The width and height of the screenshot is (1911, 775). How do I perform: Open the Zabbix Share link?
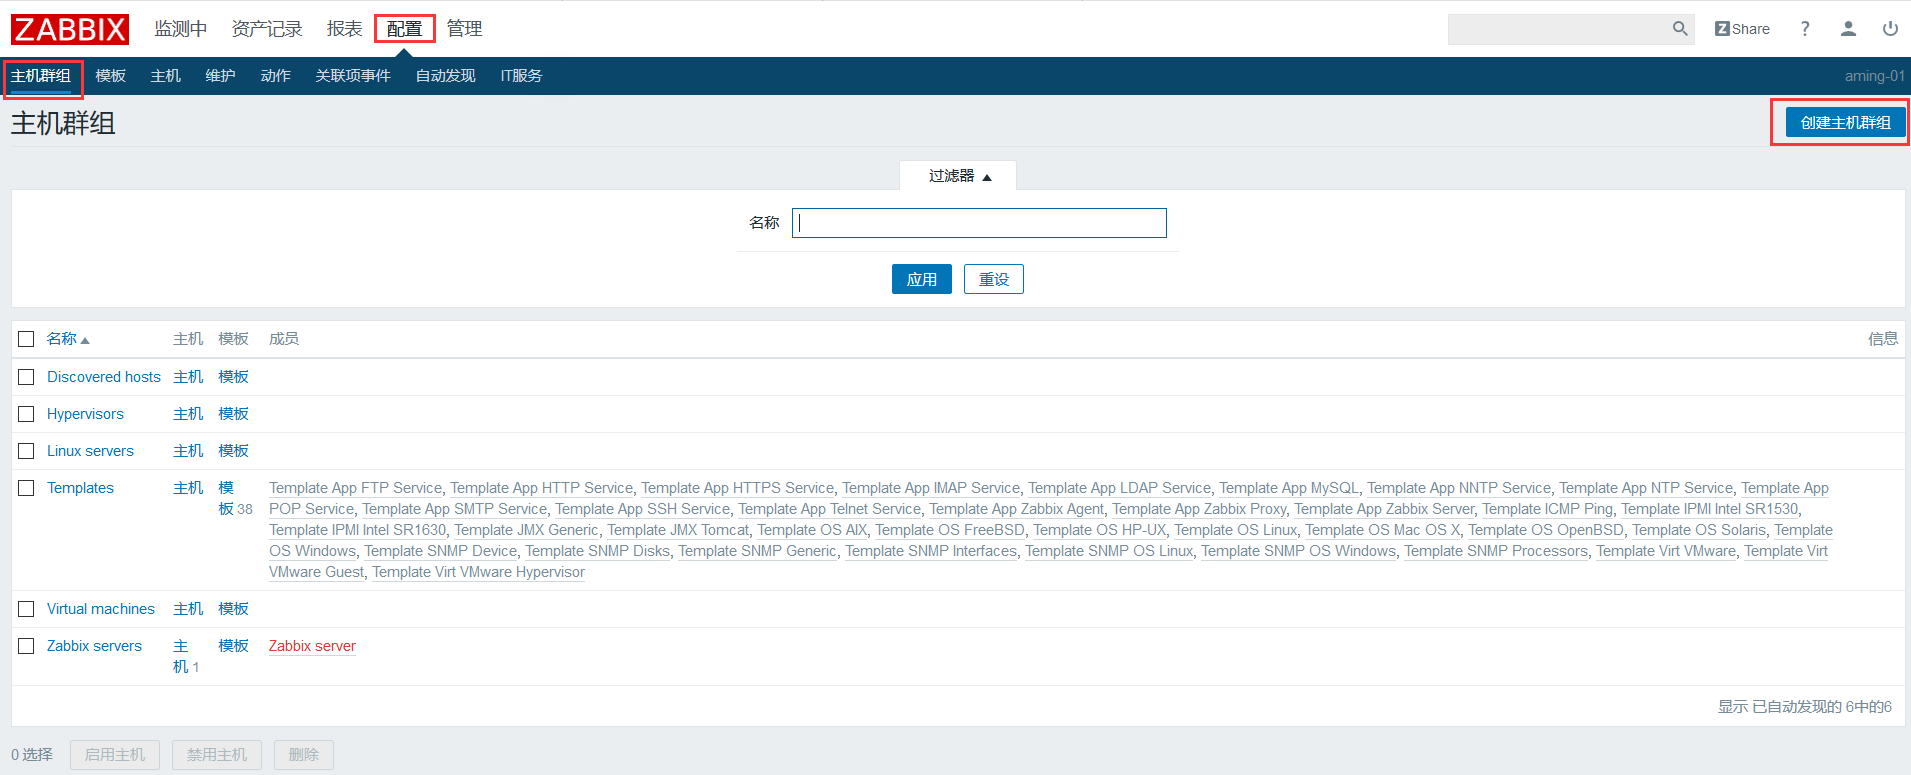click(x=1742, y=29)
